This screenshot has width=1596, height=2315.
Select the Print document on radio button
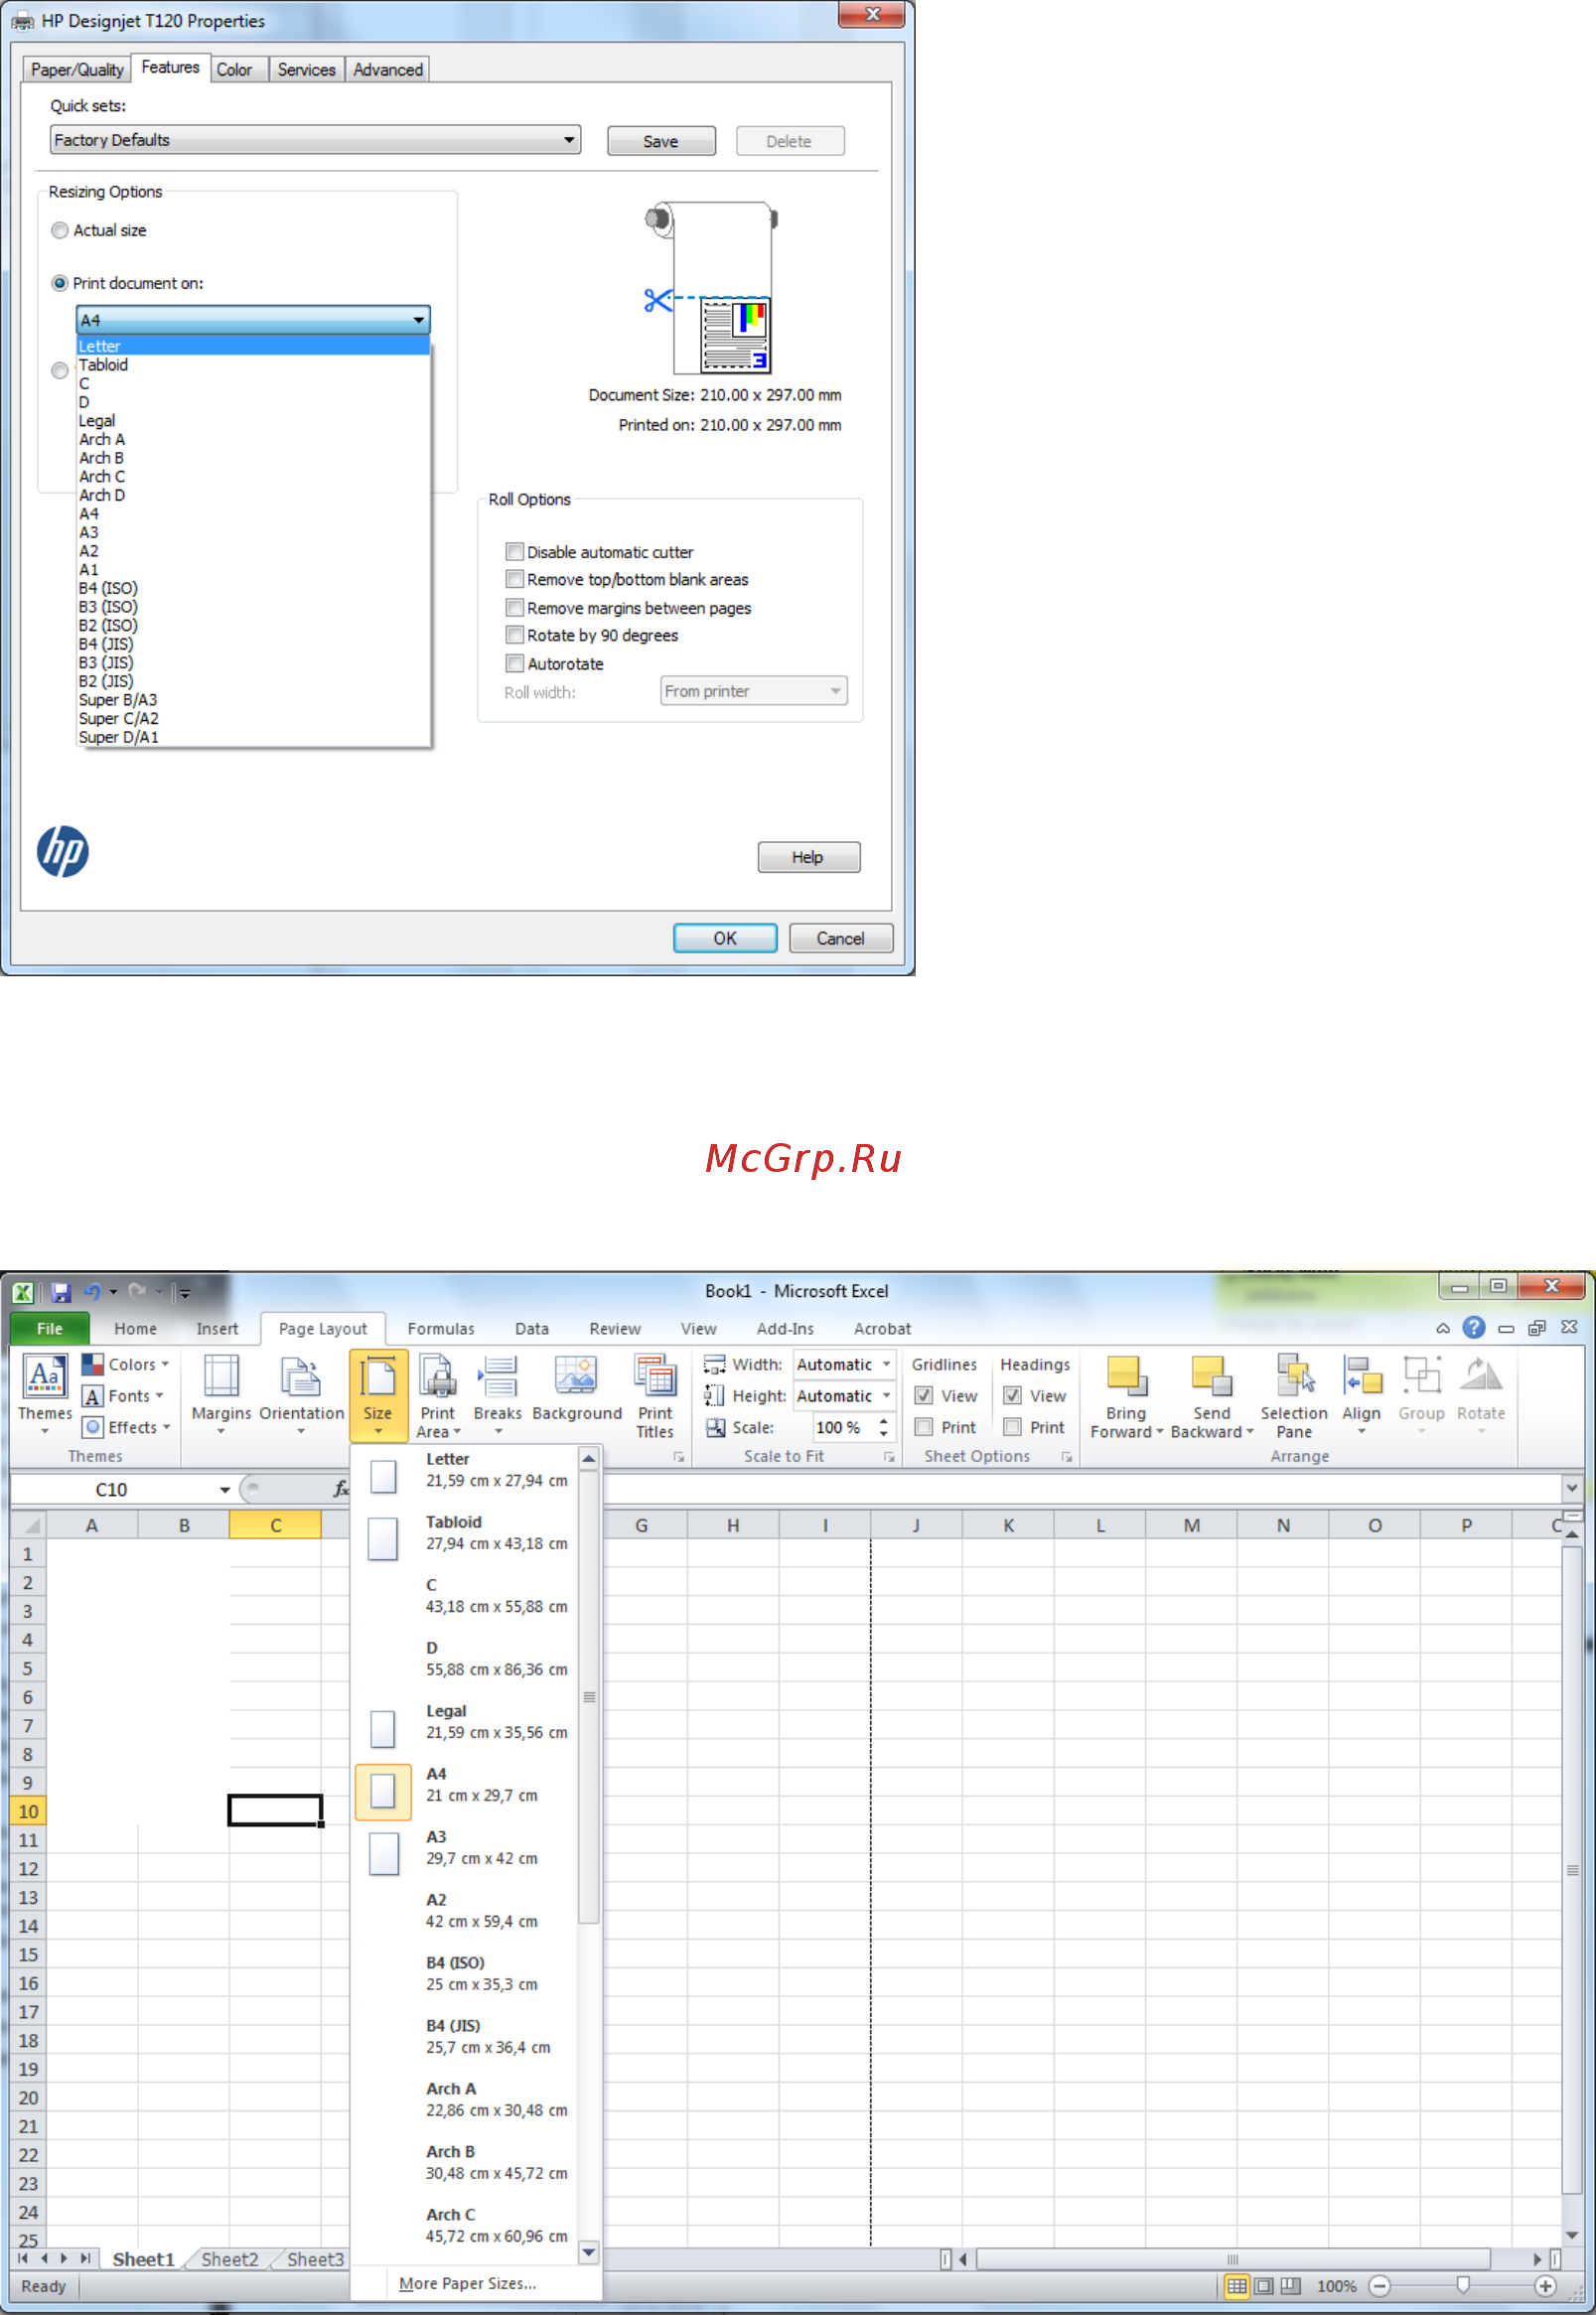pyautogui.click(x=60, y=283)
